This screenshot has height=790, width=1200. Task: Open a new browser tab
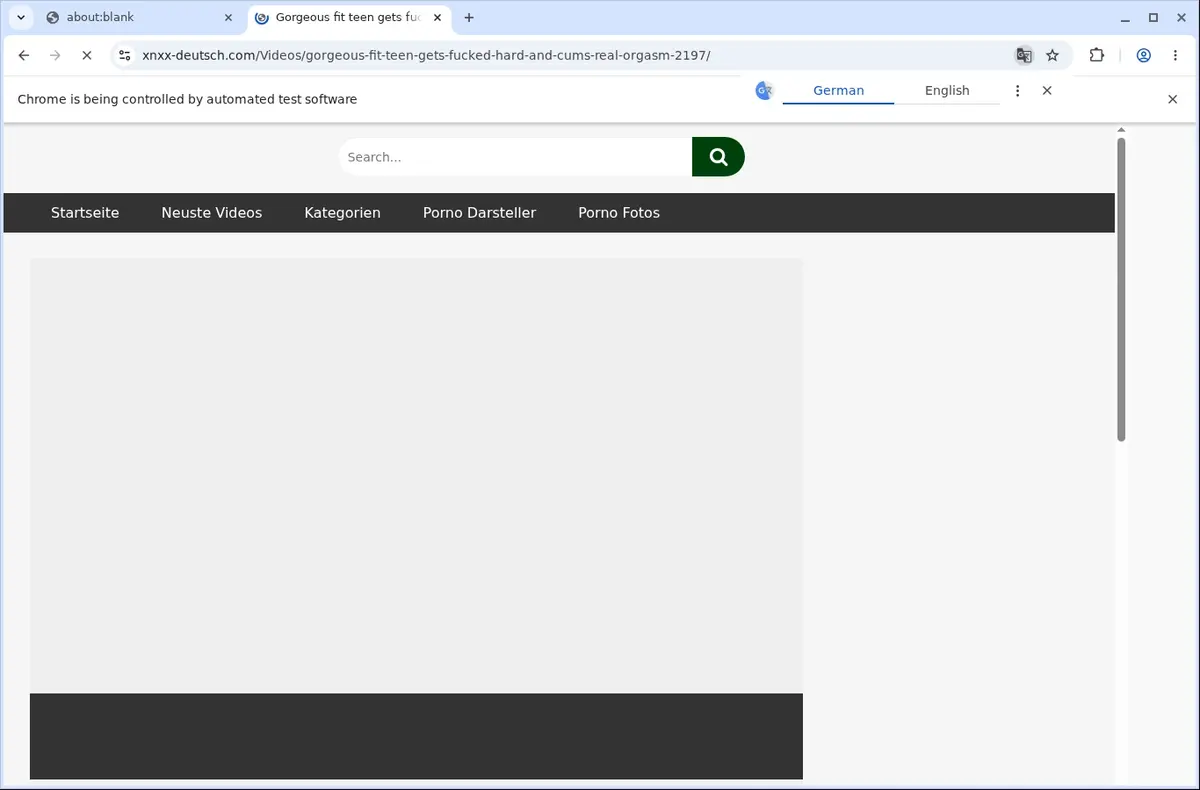[469, 17]
